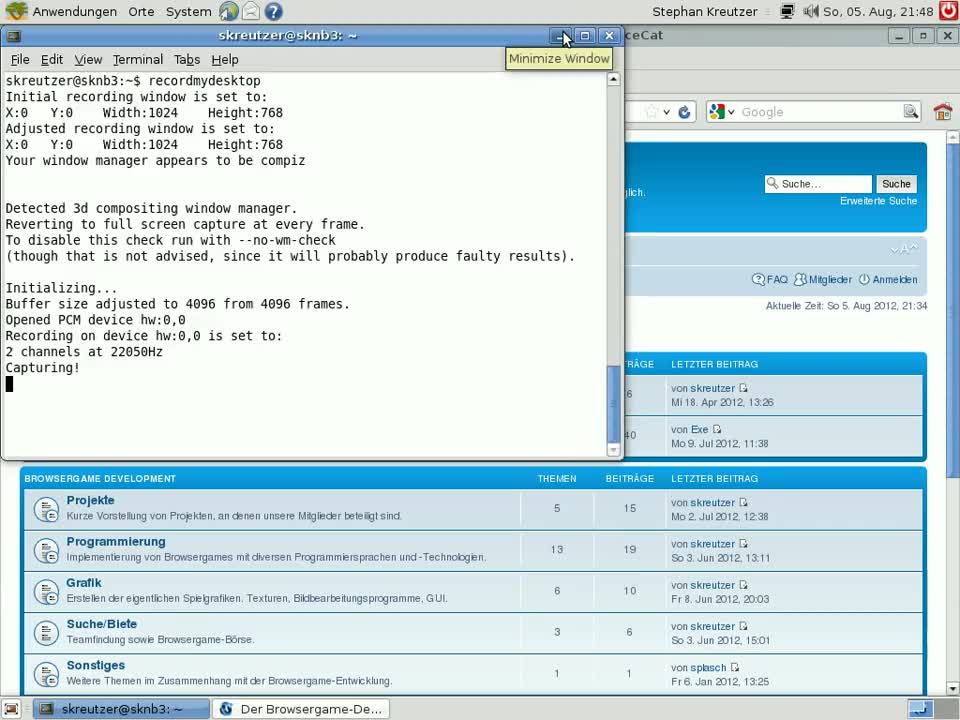Open the Anwendungen menu
960x720 pixels.
click(x=74, y=11)
